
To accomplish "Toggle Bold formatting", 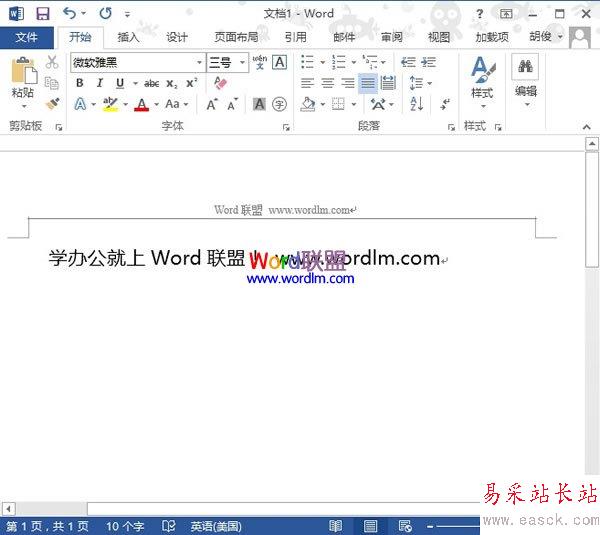I will pos(80,83).
